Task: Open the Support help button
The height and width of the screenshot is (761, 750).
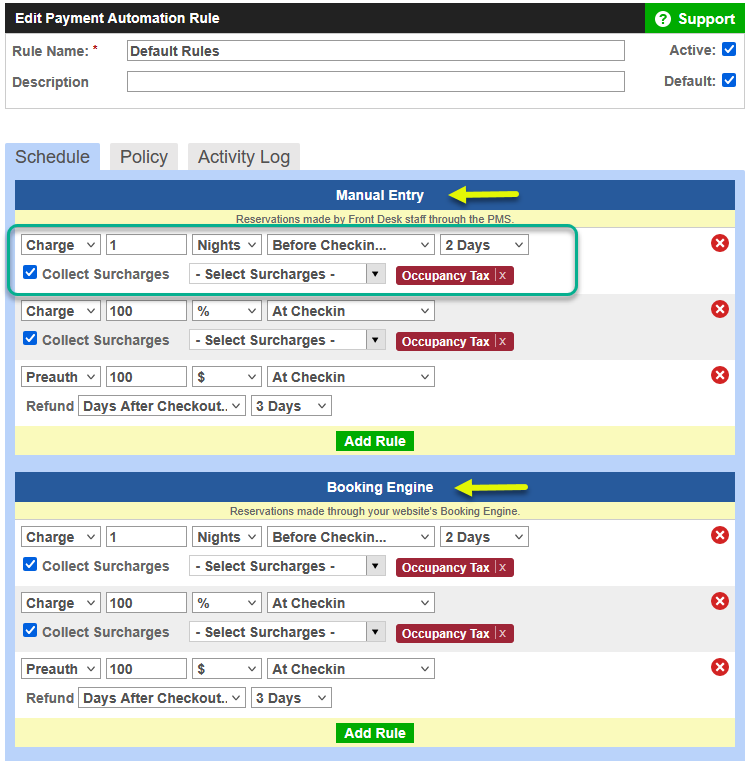Action: pos(695,19)
